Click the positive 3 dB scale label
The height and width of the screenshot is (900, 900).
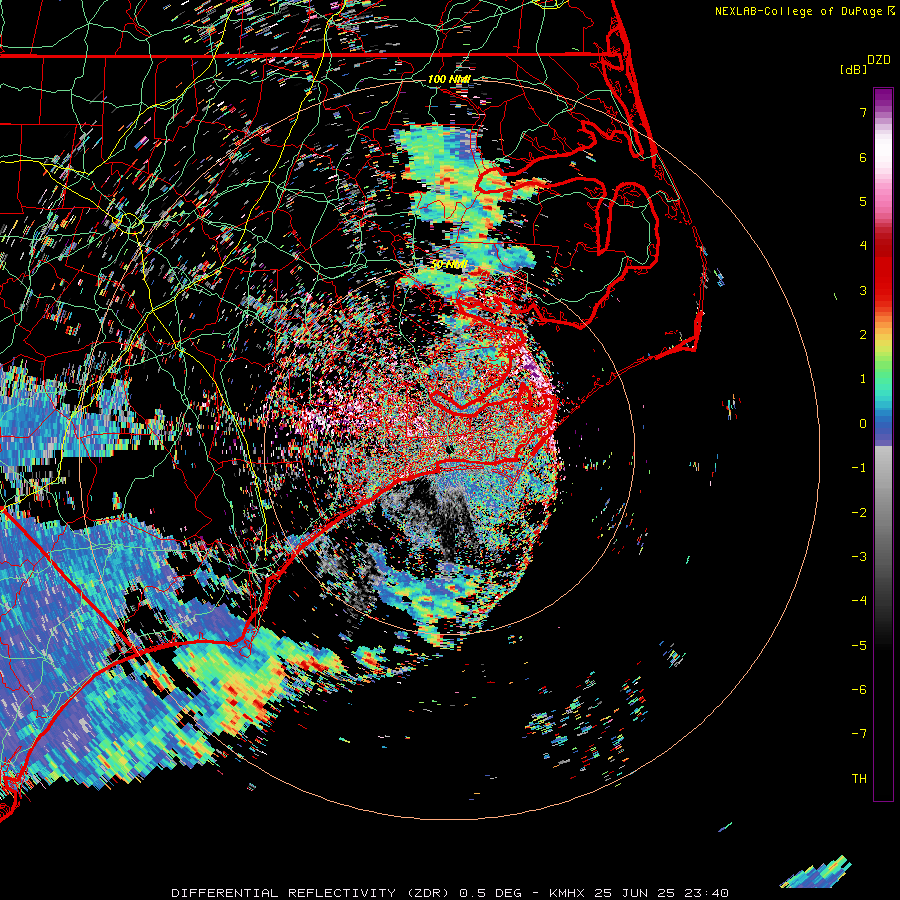(x=863, y=290)
